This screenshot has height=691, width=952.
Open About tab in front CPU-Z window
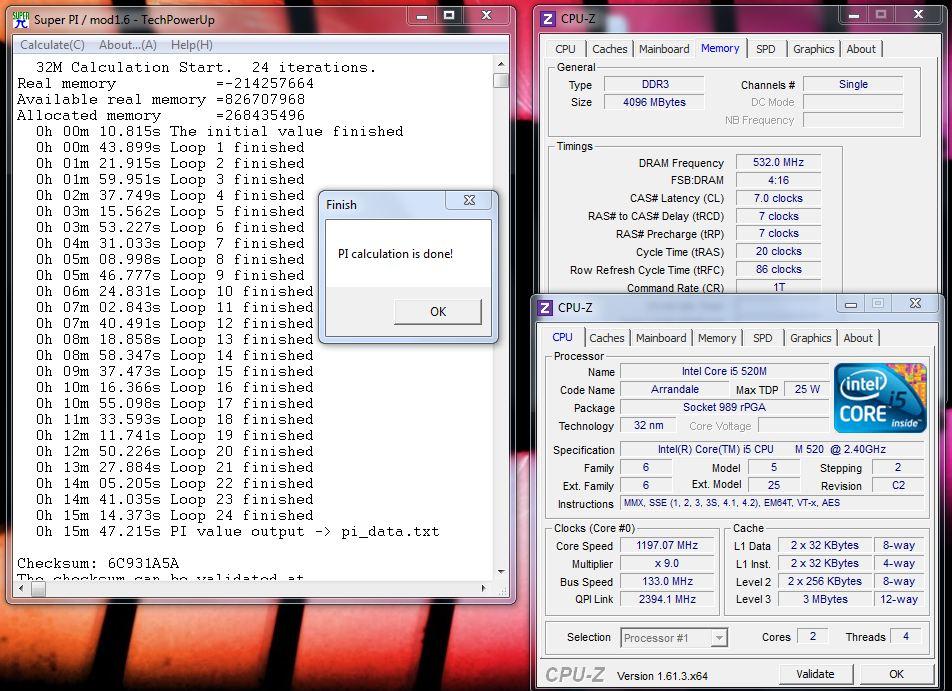click(x=858, y=338)
